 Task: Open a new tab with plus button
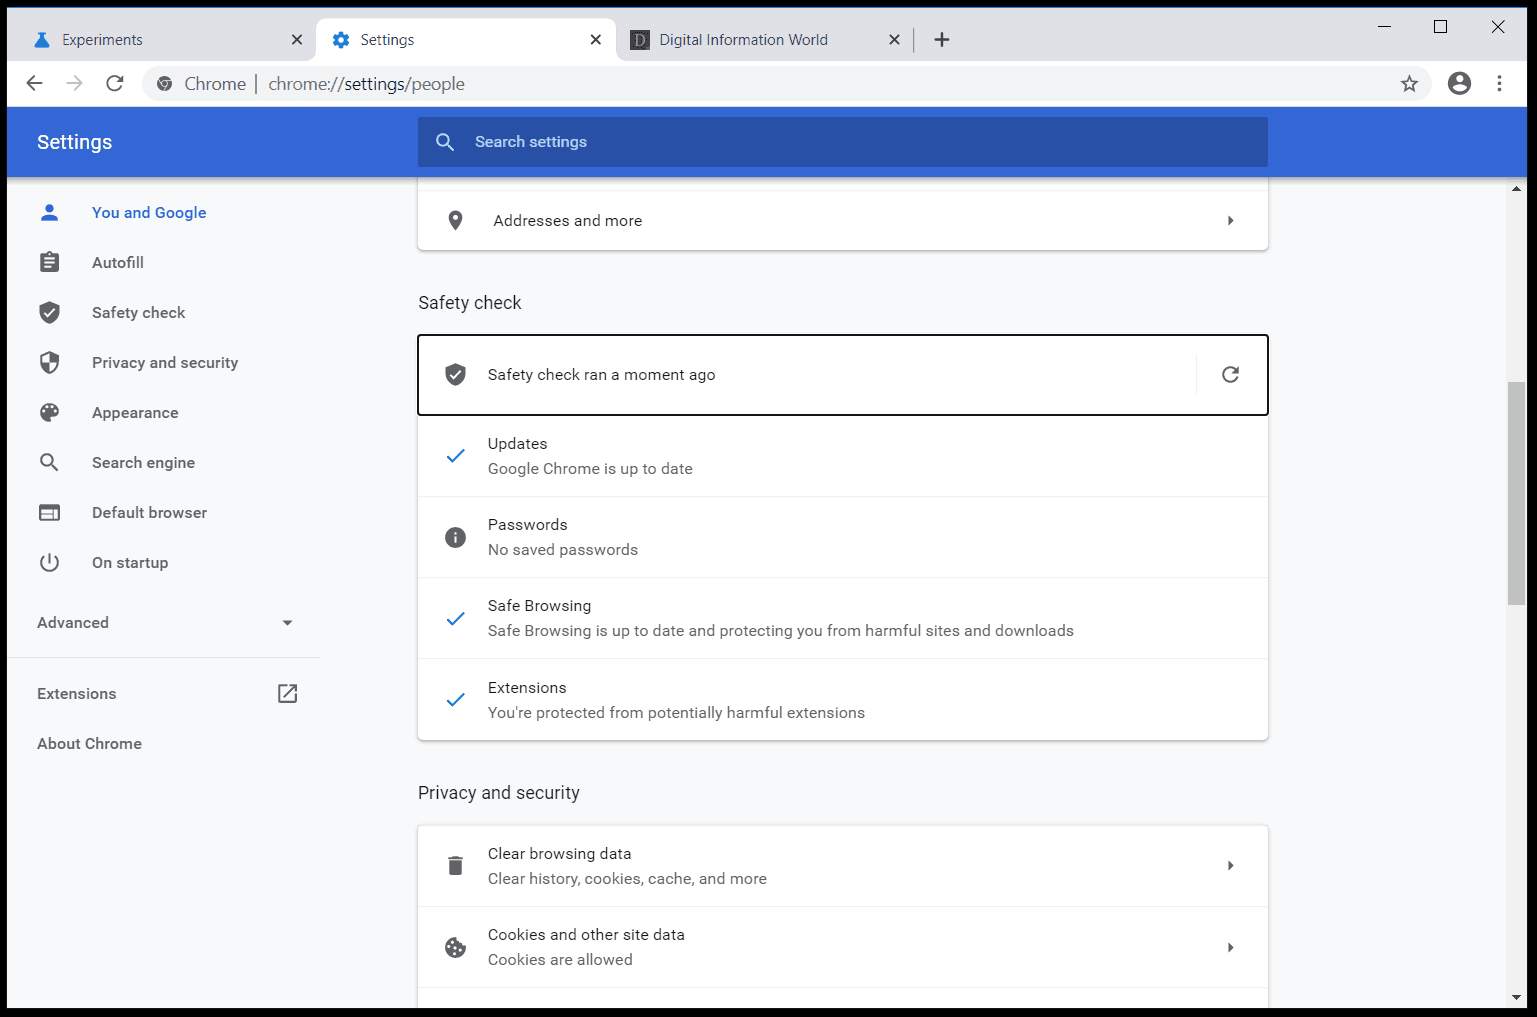tap(941, 40)
